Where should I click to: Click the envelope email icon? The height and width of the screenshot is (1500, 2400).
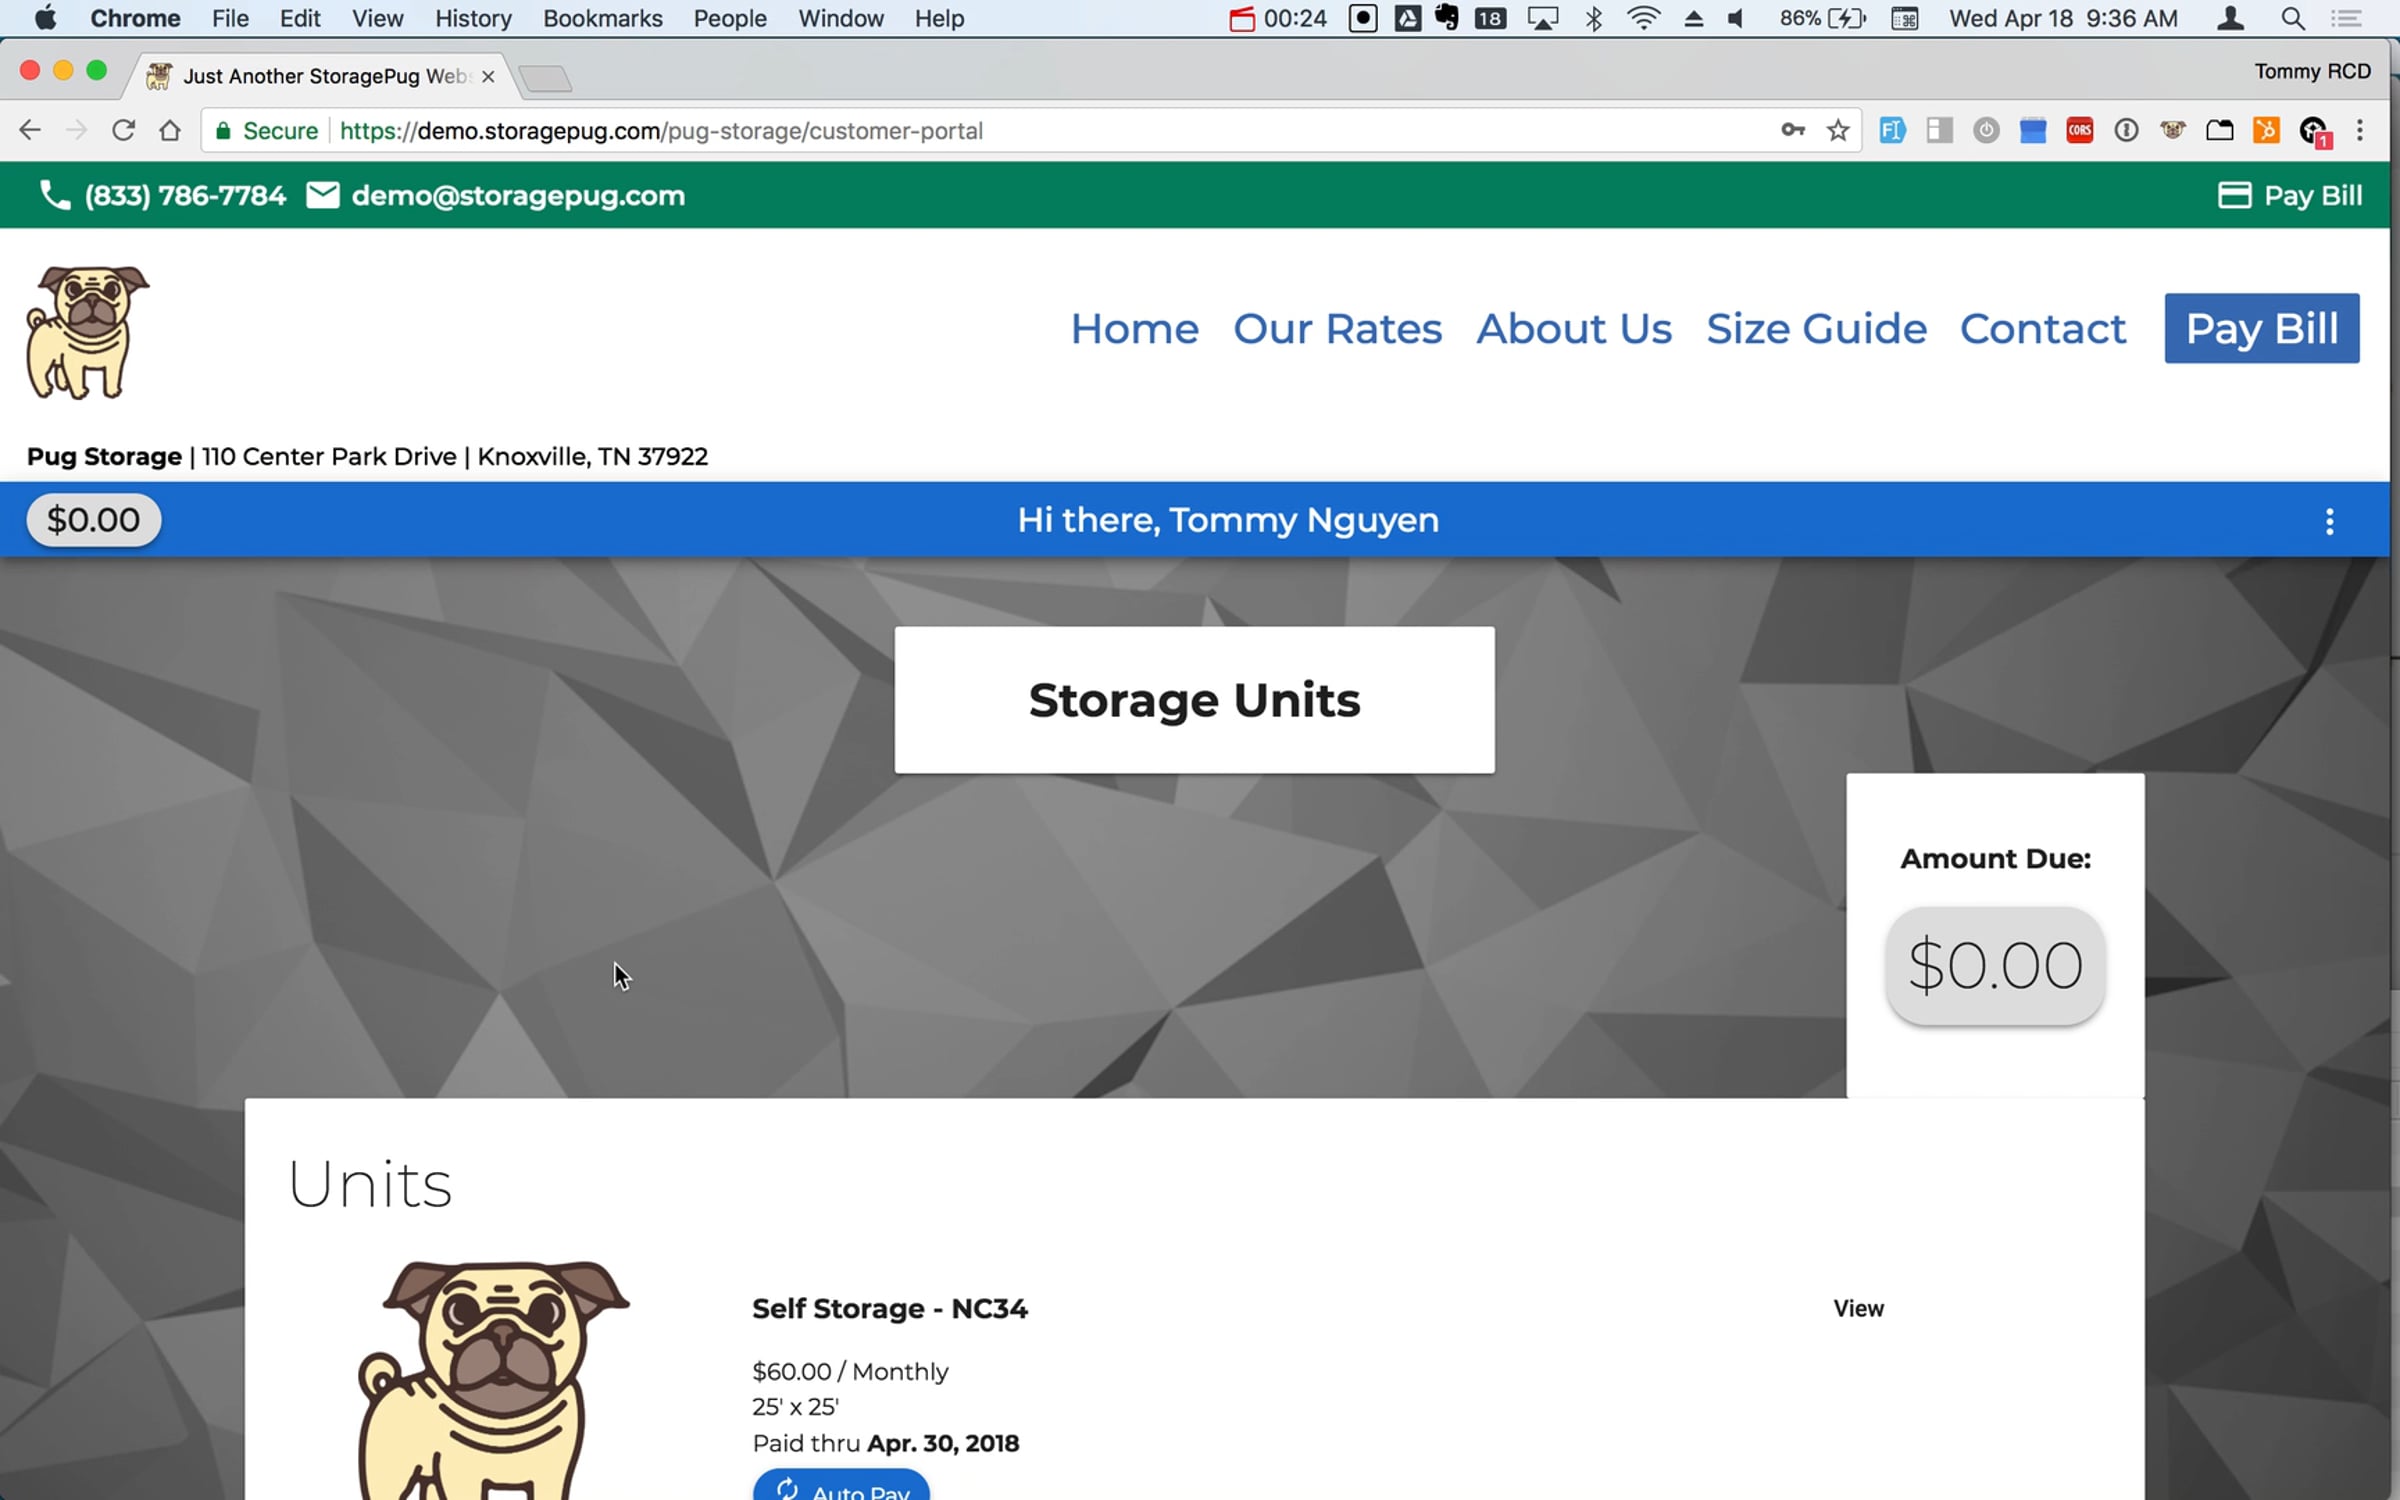(x=322, y=195)
